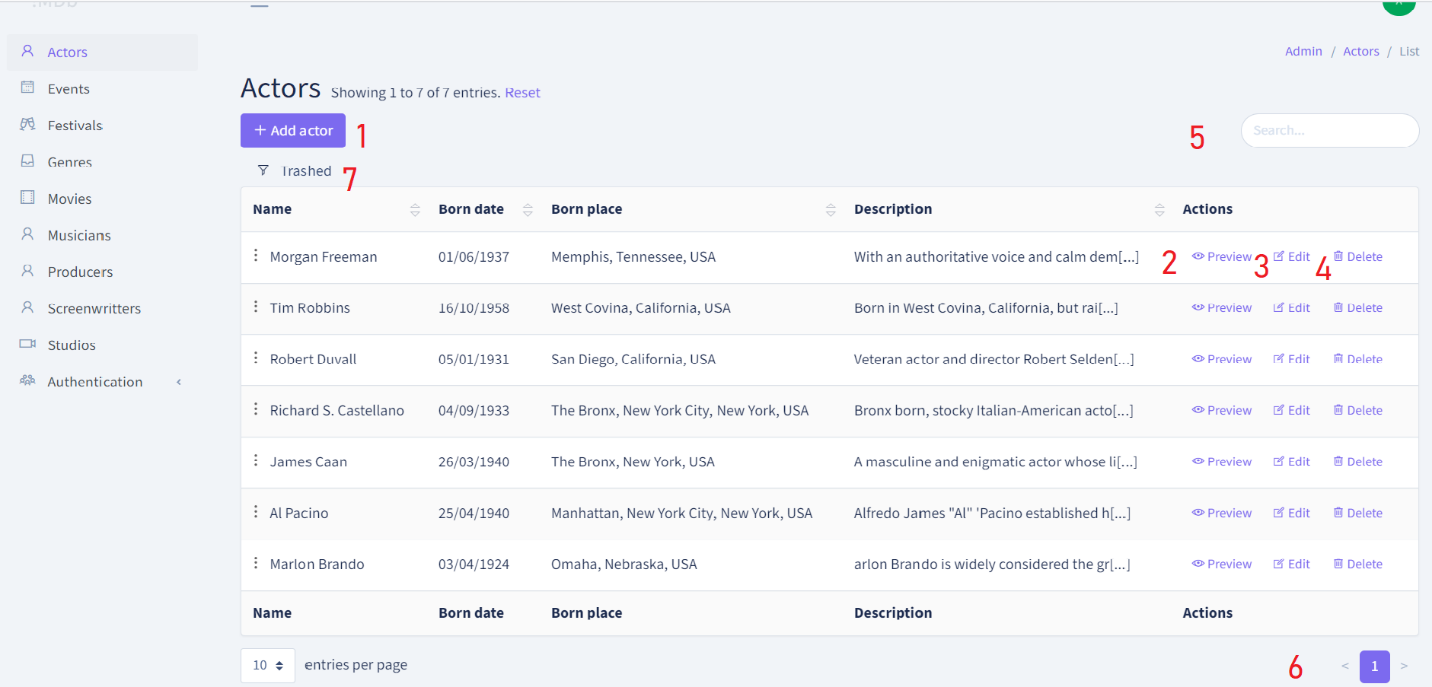Toggle sorting on the Name column
This screenshot has height=687, width=1432.
[x=415, y=209]
